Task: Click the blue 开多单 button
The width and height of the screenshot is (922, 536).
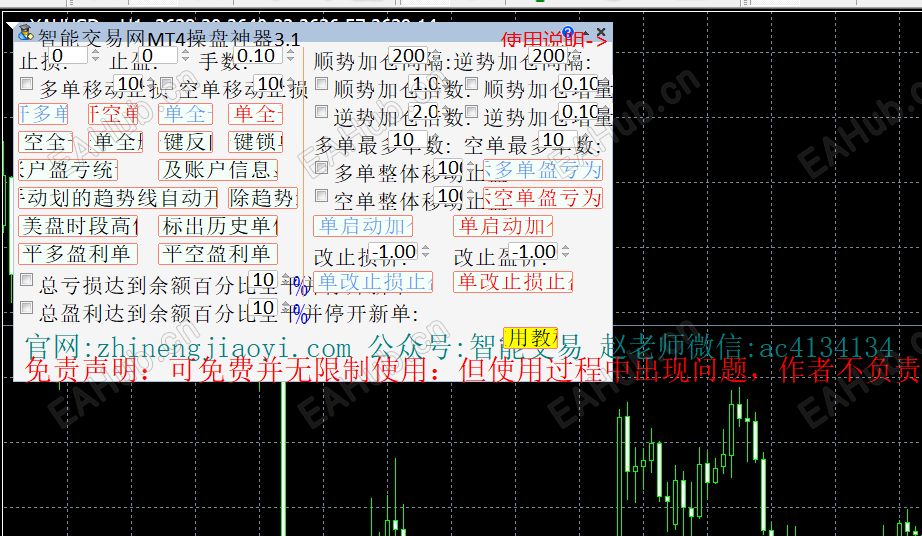Action: [44, 114]
